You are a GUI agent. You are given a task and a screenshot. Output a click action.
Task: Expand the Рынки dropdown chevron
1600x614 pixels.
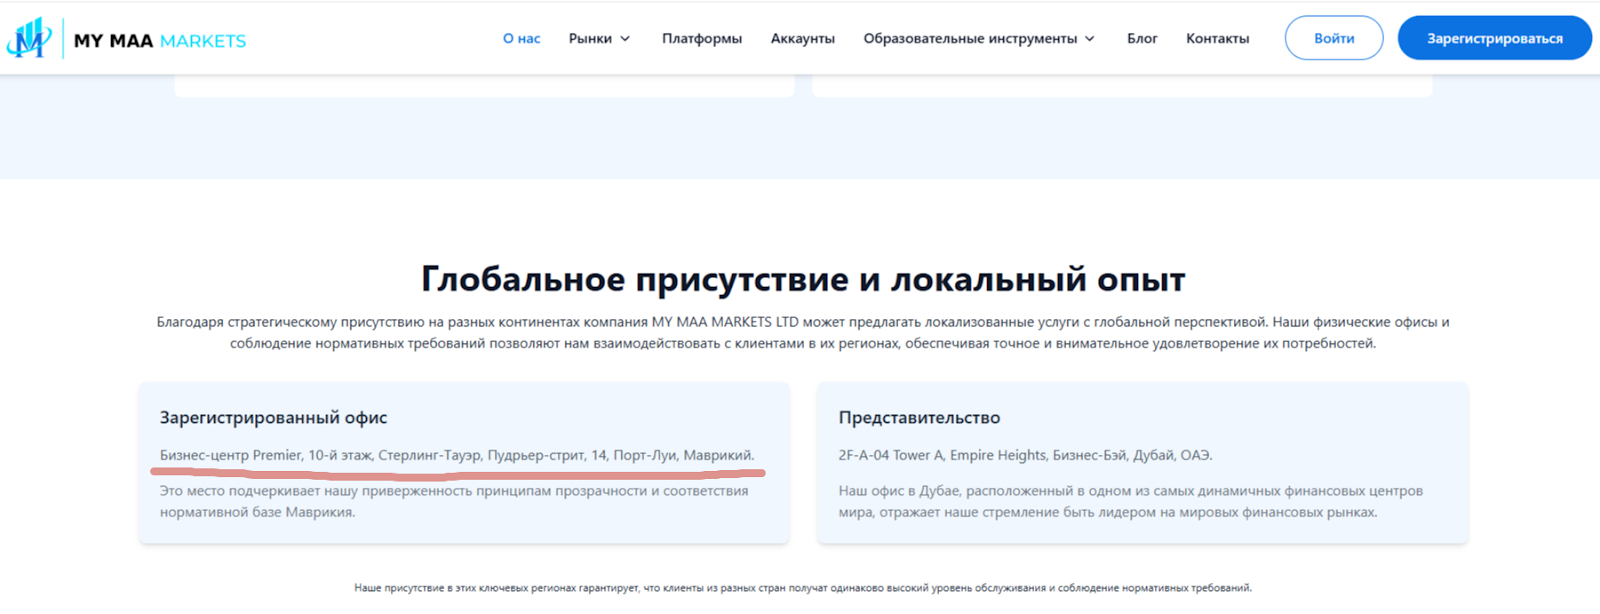tap(625, 39)
